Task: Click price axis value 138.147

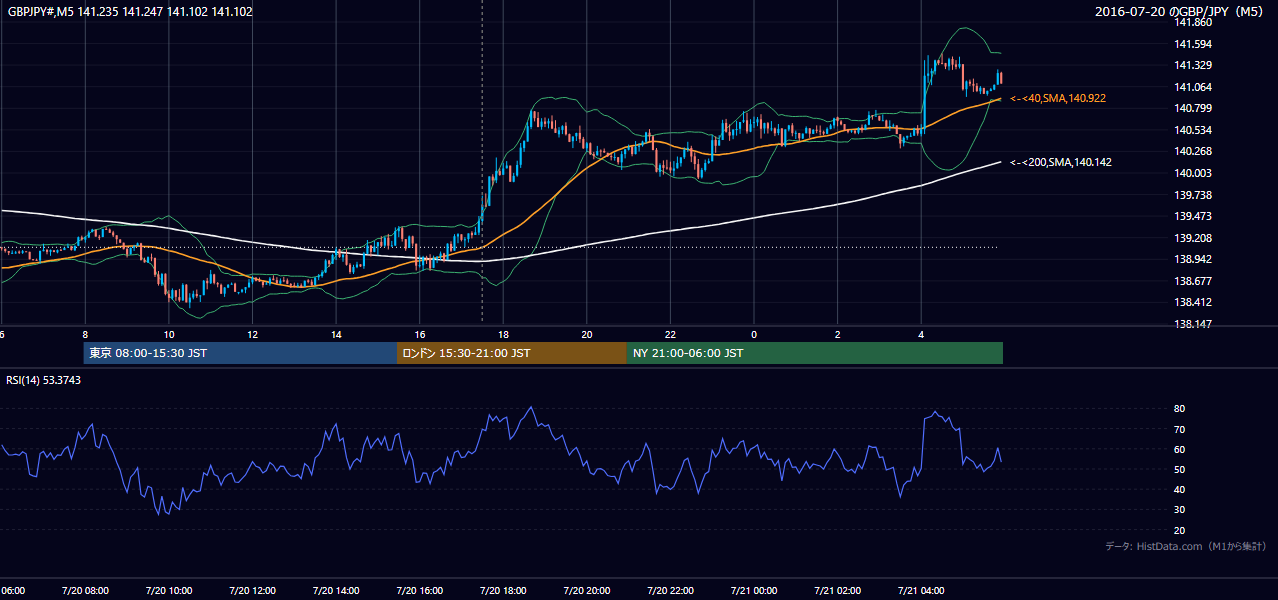Action: (x=1194, y=324)
